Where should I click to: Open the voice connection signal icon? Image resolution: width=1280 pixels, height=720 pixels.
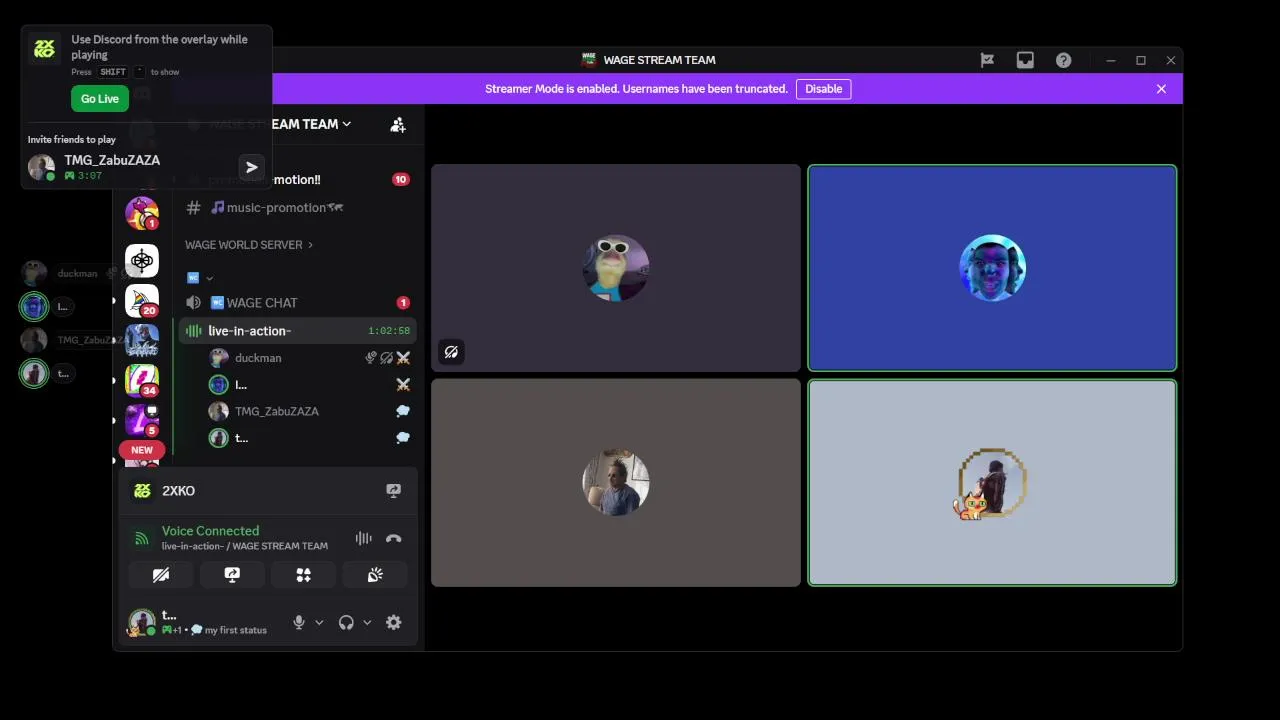click(141, 538)
